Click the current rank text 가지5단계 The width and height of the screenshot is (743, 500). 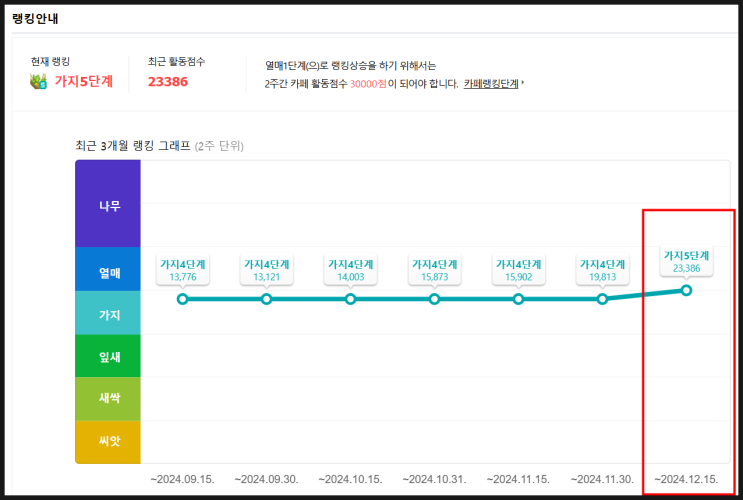coord(83,82)
